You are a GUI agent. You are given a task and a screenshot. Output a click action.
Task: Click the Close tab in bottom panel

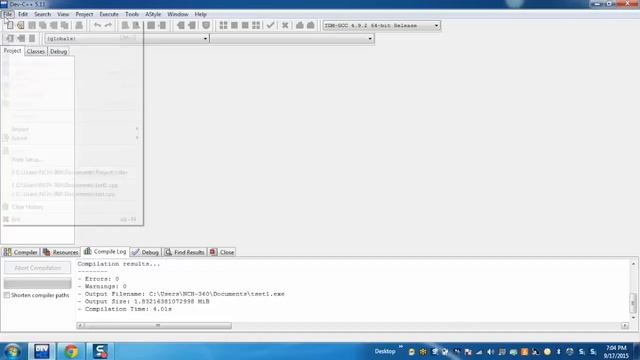click(222, 252)
